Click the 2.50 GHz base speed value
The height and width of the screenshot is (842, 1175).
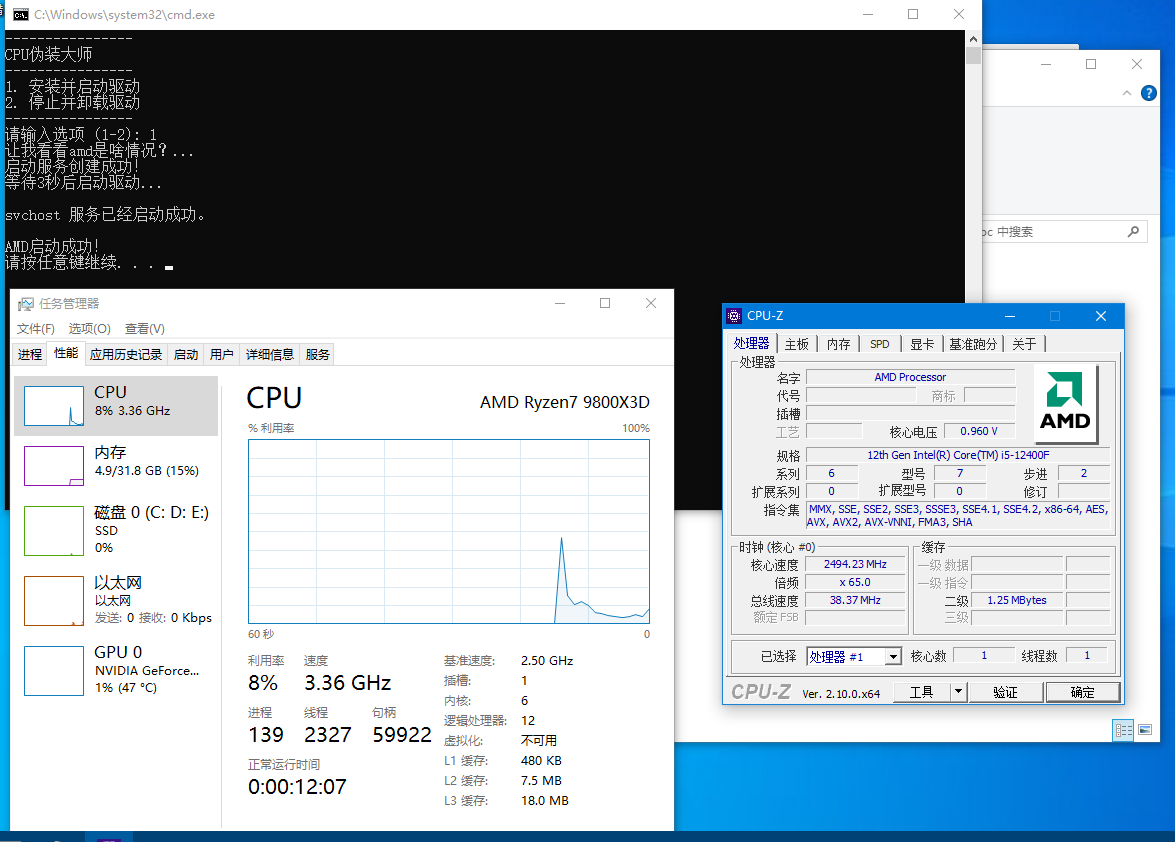[547, 661]
